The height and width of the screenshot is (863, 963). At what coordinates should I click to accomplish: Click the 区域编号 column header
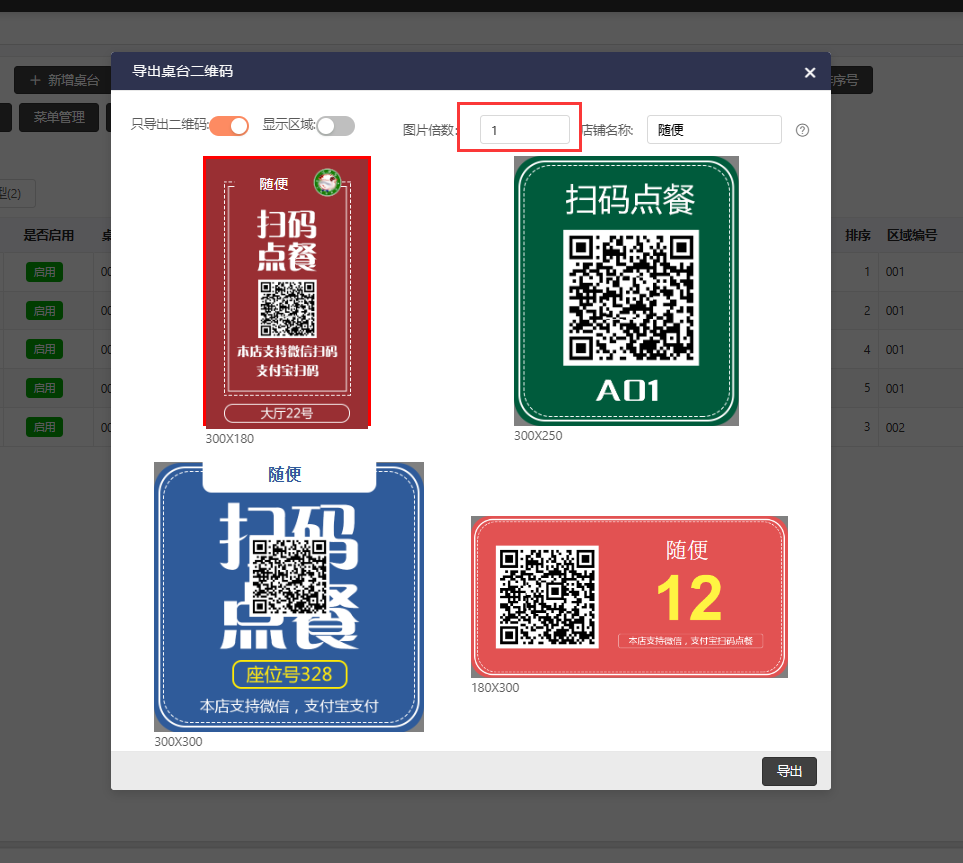(x=911, y=236)
